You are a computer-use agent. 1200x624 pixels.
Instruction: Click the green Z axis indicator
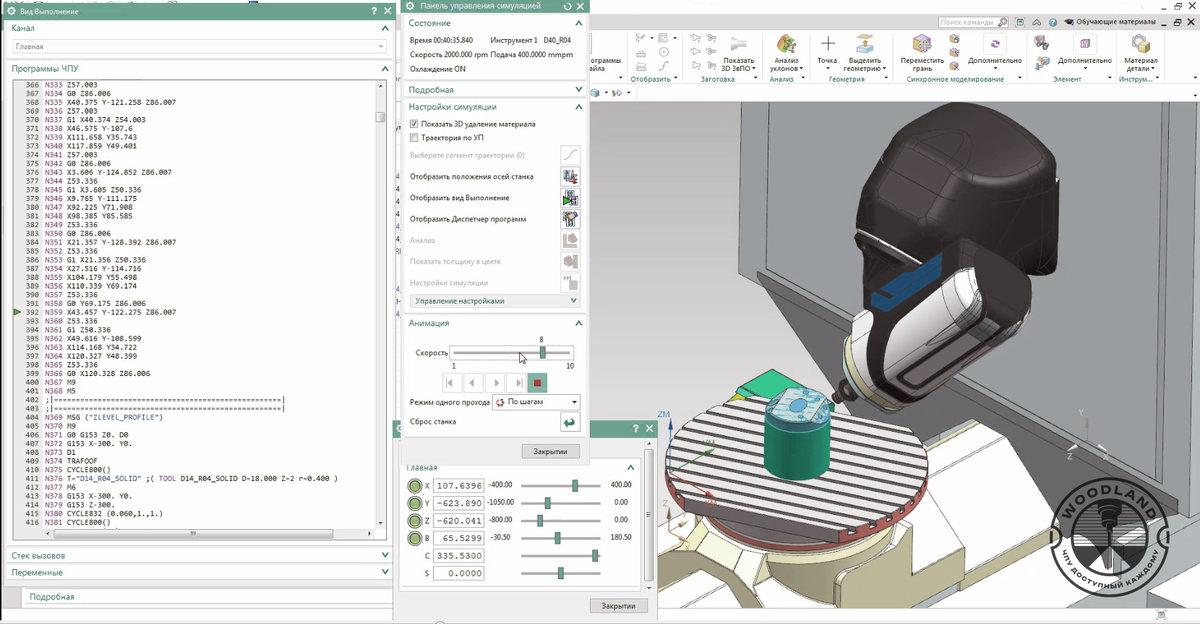[414, 521]
